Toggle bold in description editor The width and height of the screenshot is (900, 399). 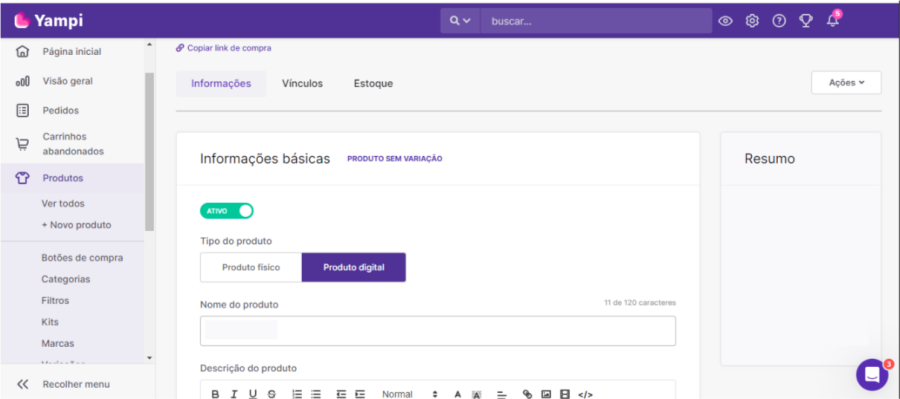click(215, 394)
